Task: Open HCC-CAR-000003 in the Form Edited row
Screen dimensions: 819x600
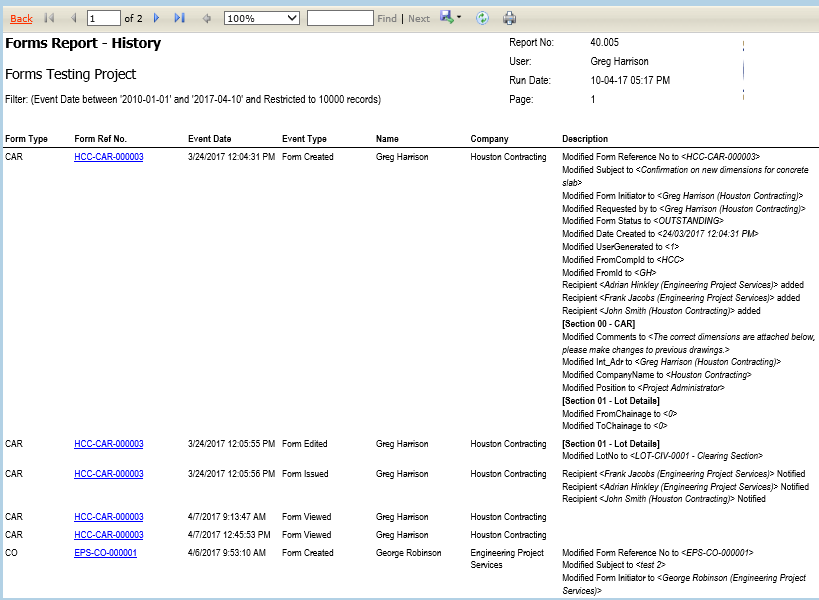Action: tap(108, 444)
